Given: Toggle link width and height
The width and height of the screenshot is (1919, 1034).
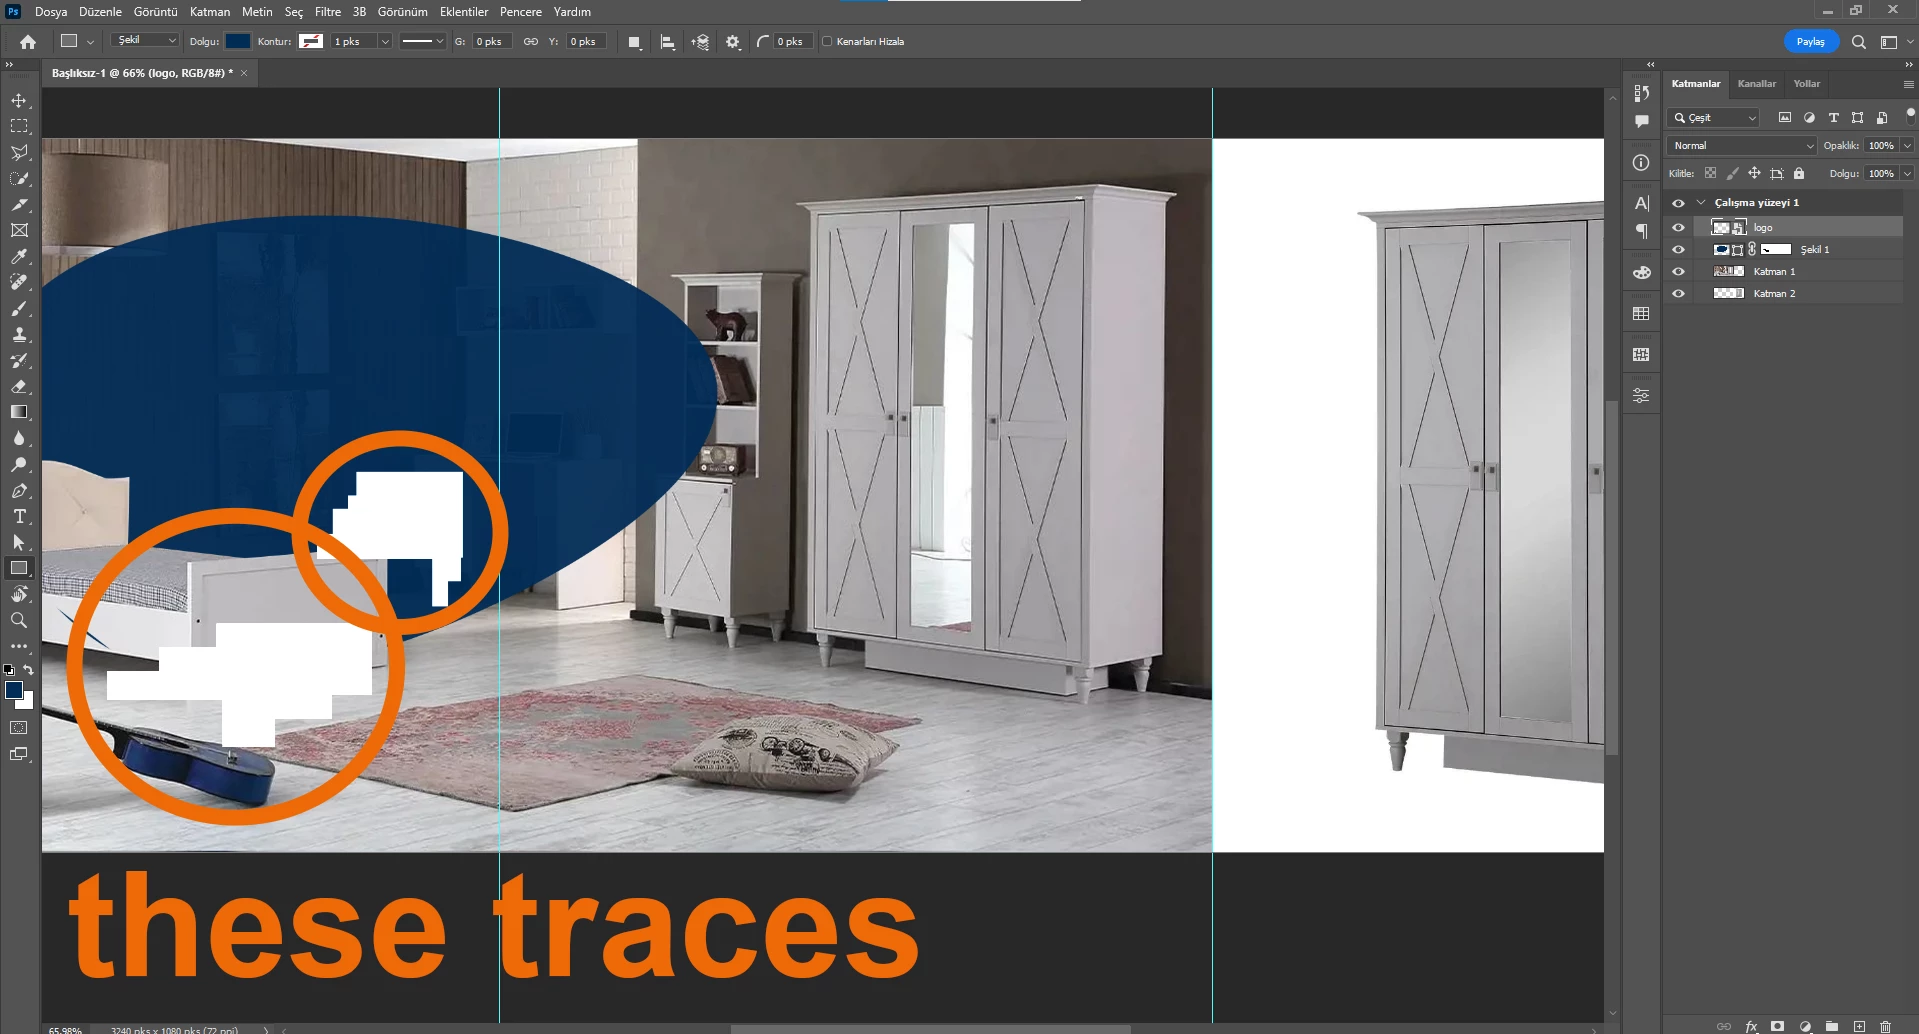Looking at the screenshot, I should click(531, 42).
